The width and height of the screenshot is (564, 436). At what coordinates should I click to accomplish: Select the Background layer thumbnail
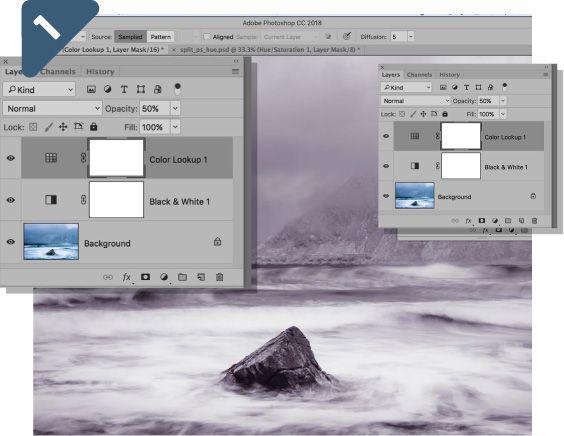pyautogui.click(x=51, y=241)
